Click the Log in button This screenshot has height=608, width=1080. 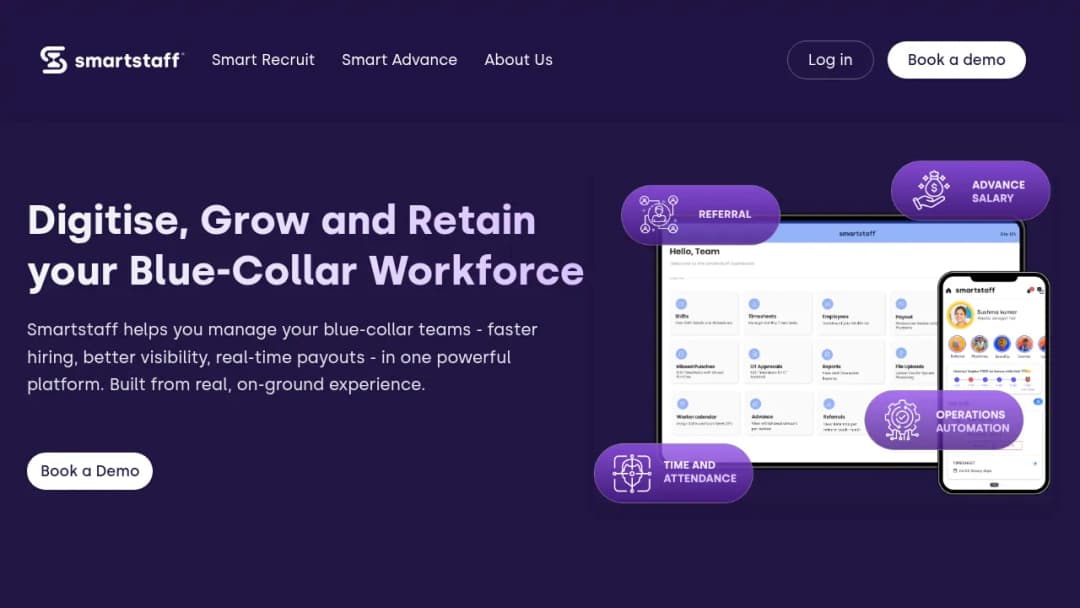point(830,60)
